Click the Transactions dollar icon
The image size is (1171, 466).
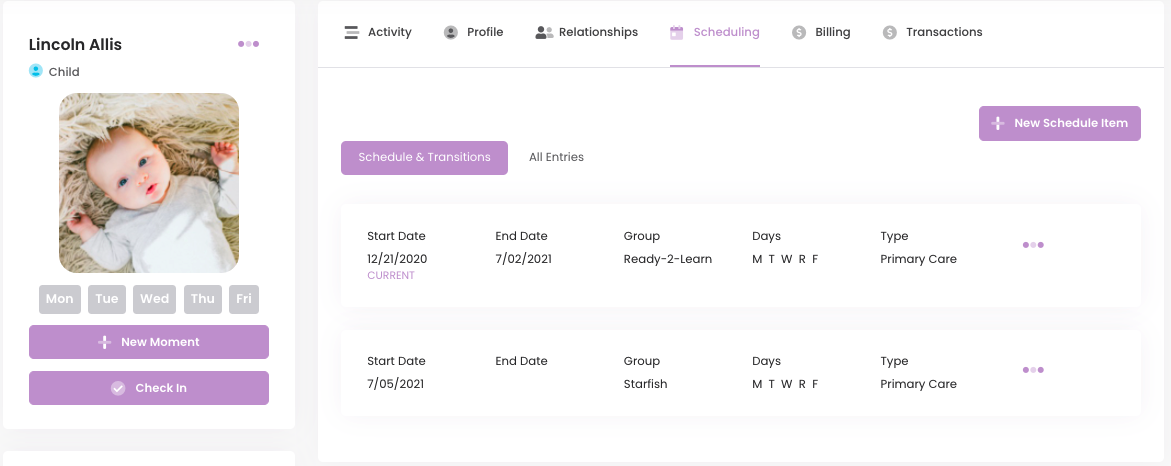(x=889, y=32)
